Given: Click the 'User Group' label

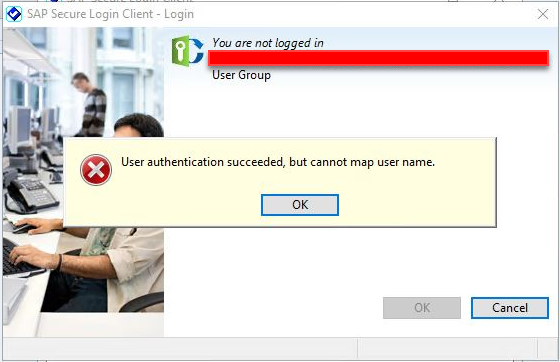Looking at the screenshot, I should click(x=241, y=75).
